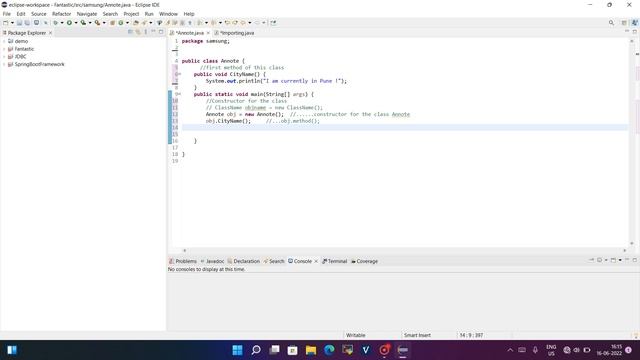Click the Save All toolbar icon
The height and width of the screenshot is (360, 640).
pyautogui.click(x=27, y=23)
